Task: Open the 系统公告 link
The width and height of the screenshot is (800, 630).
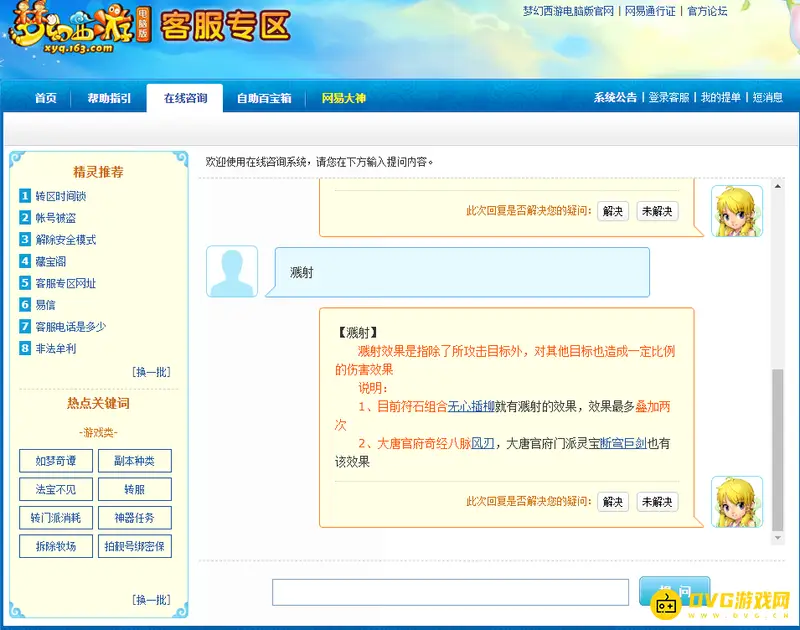Action: 615,97
